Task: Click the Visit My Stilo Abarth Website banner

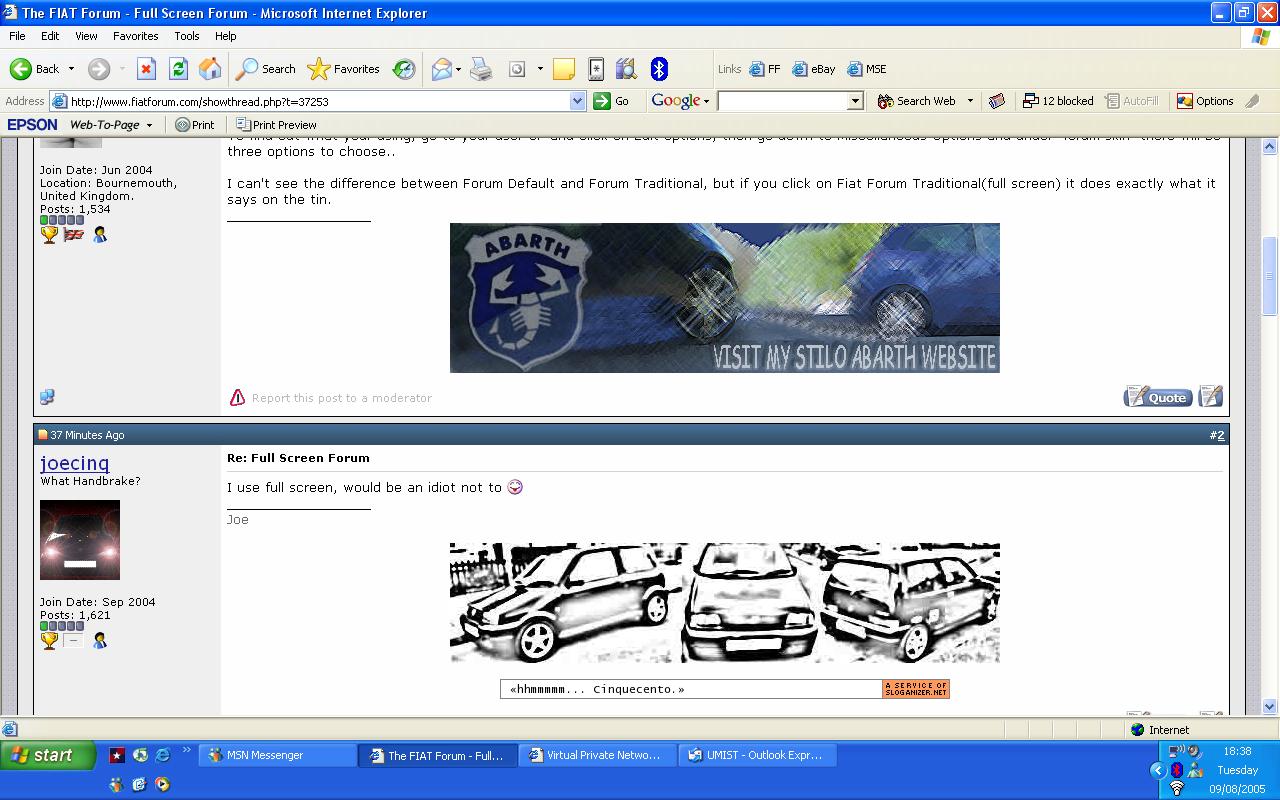Action: point(725,298)
